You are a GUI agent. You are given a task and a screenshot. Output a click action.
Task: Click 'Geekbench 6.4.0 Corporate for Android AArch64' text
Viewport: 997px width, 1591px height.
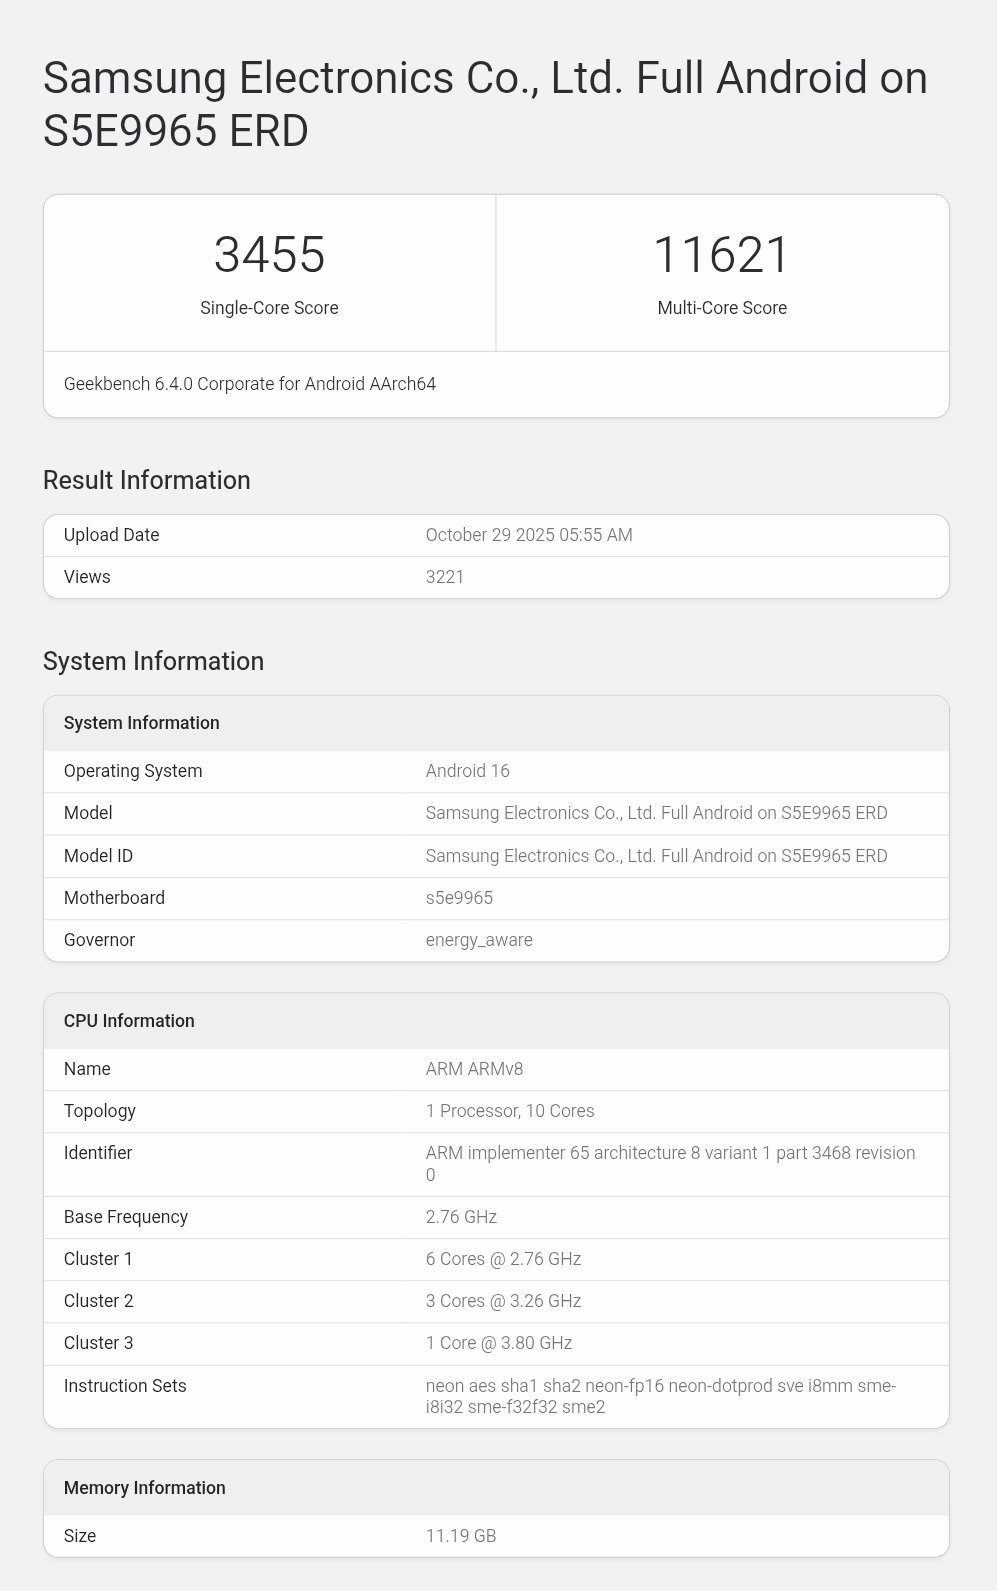pyautogui.click(x=250, y=384)
